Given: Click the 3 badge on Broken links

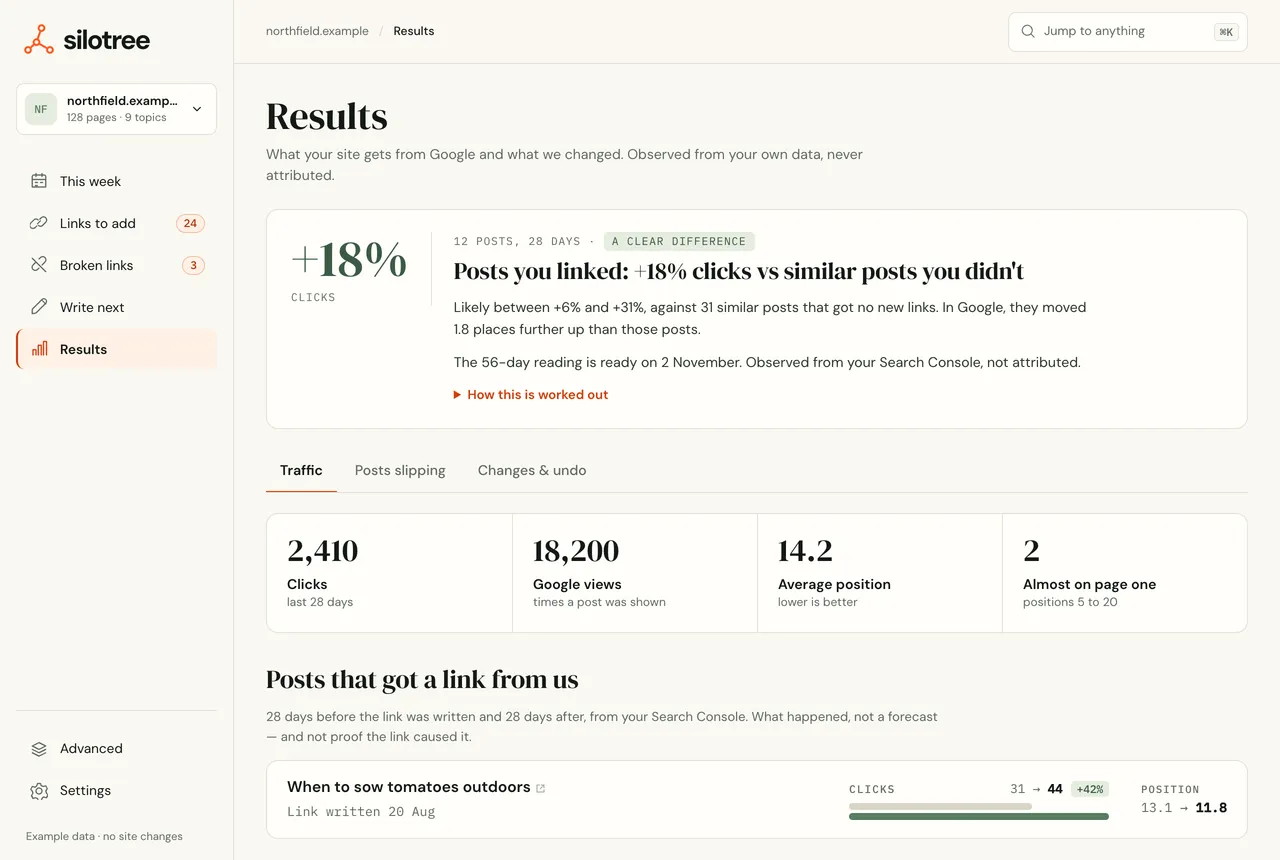Looking at the screenshot, I should click(x=193, y=265).
